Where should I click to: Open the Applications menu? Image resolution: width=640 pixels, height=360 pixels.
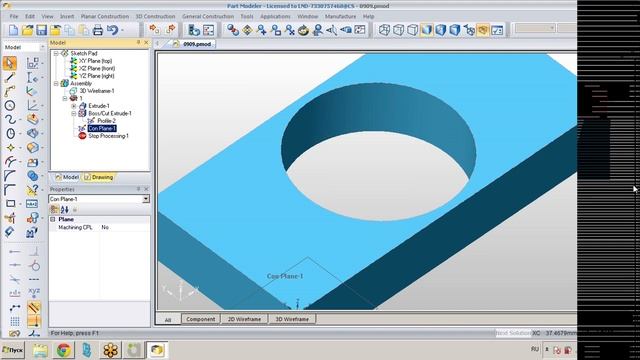(x=275, y=16)
